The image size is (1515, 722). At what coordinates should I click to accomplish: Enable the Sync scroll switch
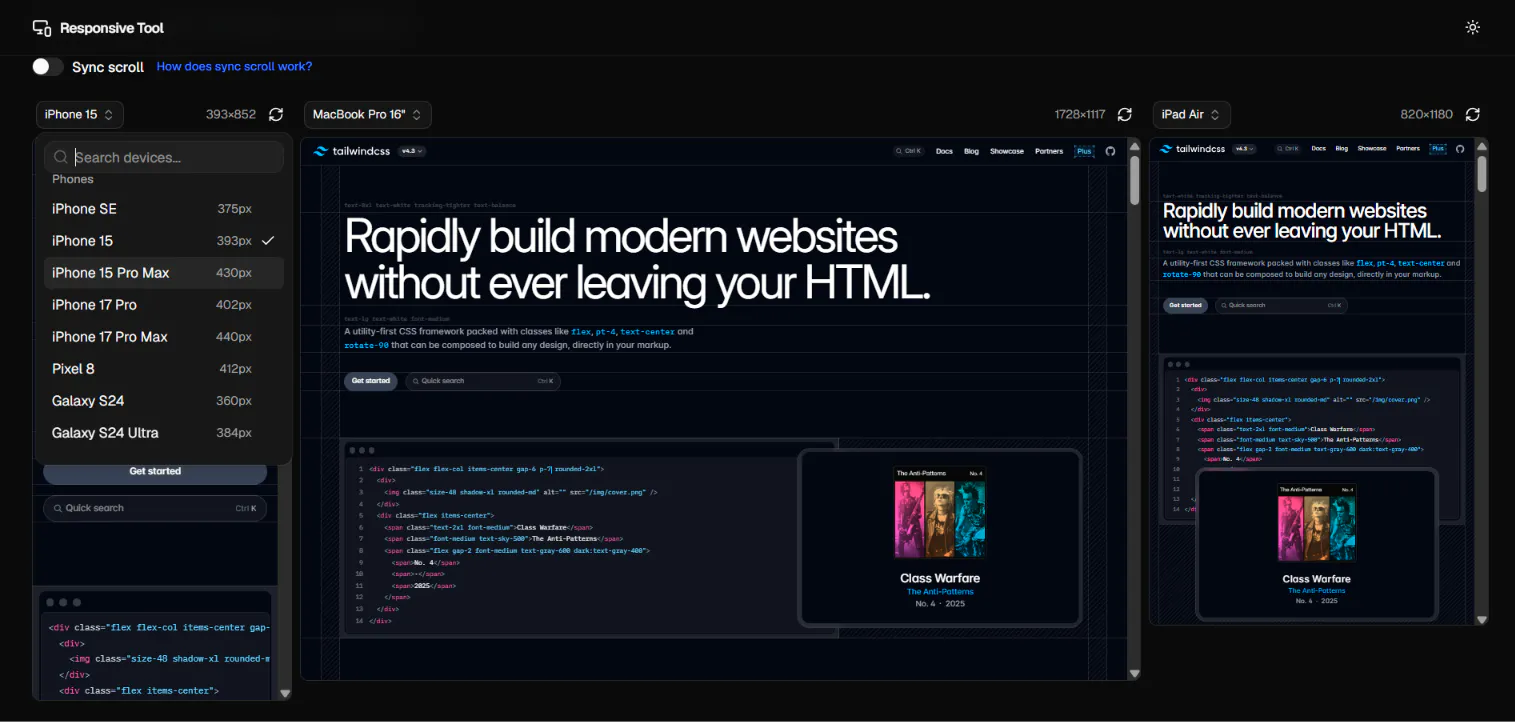(47, 67)
